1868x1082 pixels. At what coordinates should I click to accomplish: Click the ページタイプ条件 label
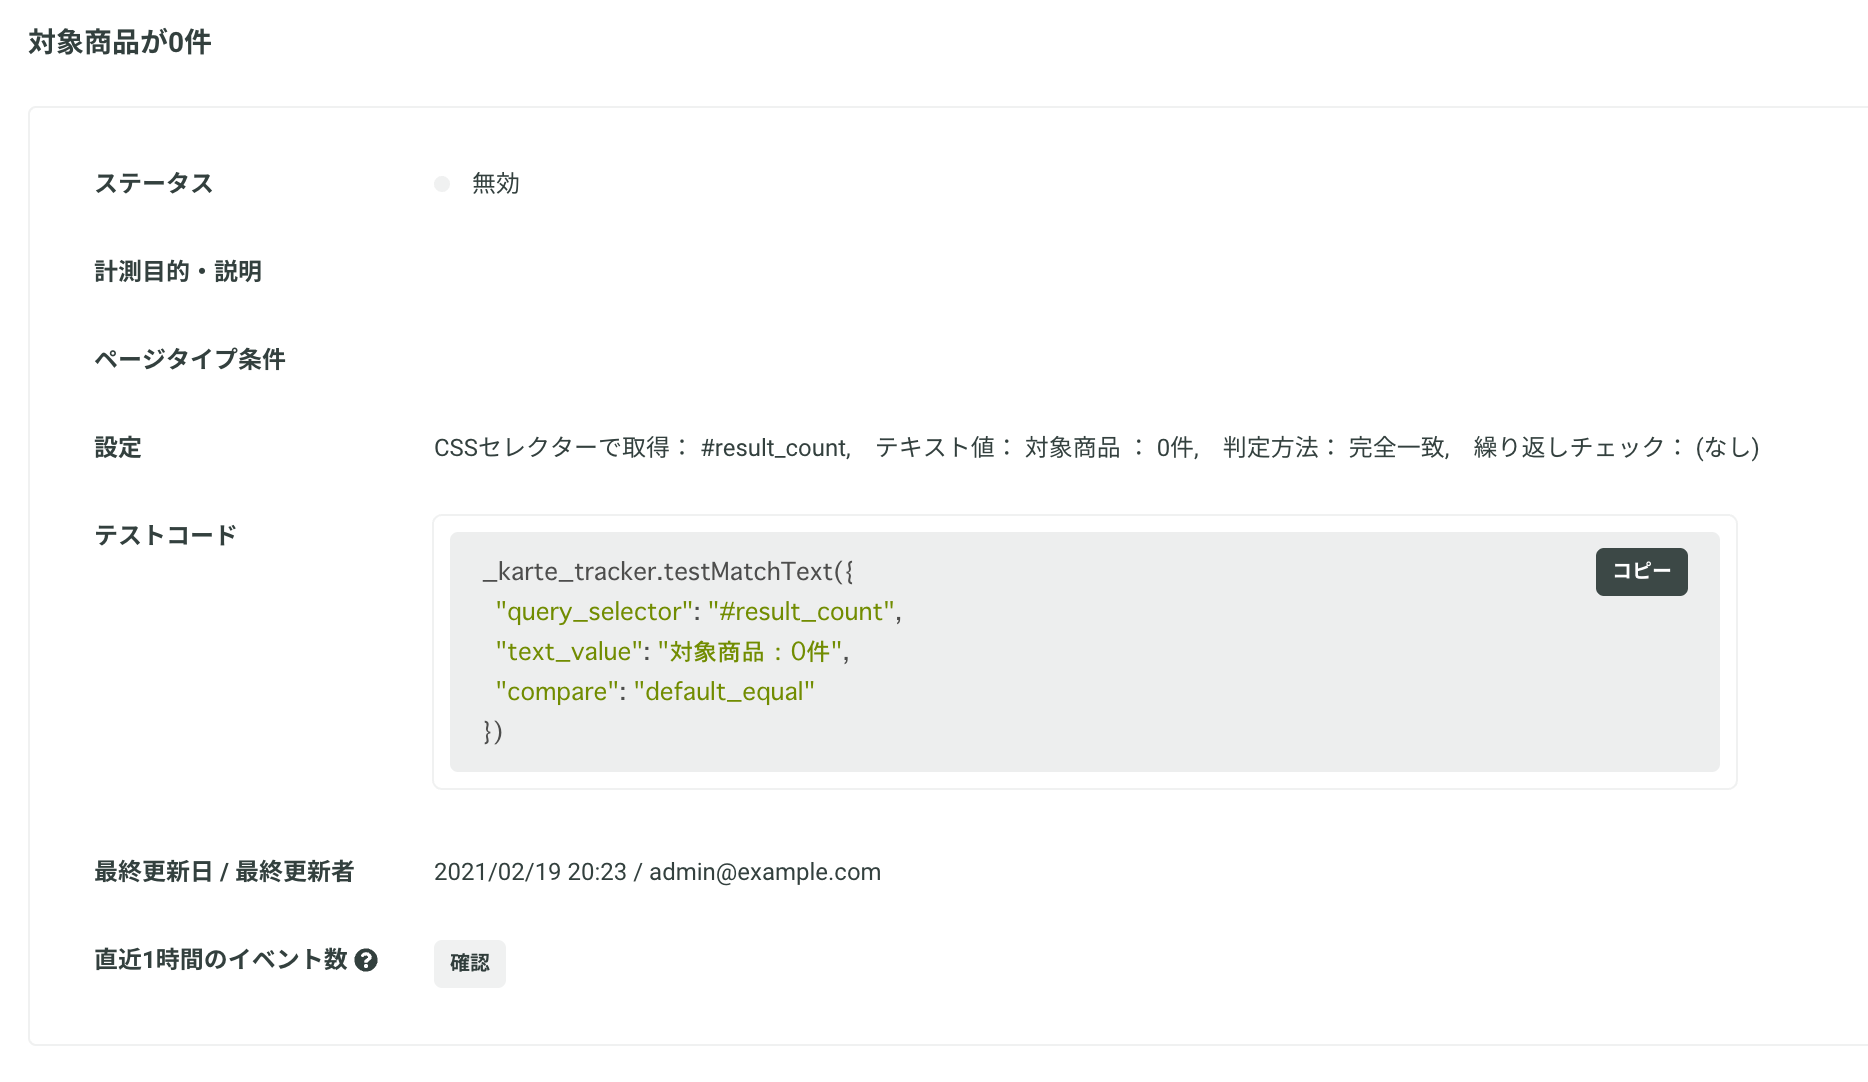pos(190,360)
